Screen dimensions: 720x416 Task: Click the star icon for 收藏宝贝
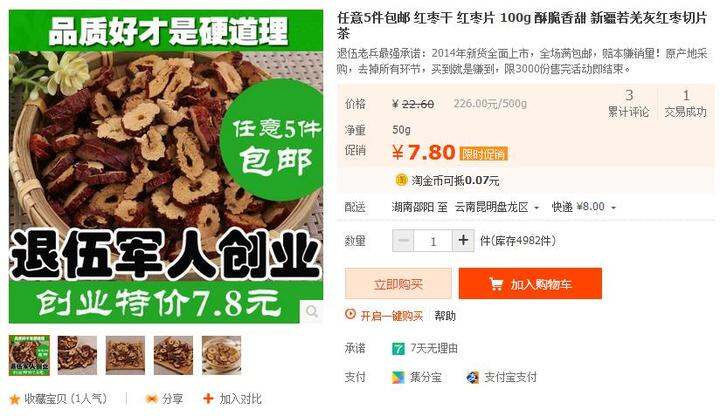(x=15, y=399)
